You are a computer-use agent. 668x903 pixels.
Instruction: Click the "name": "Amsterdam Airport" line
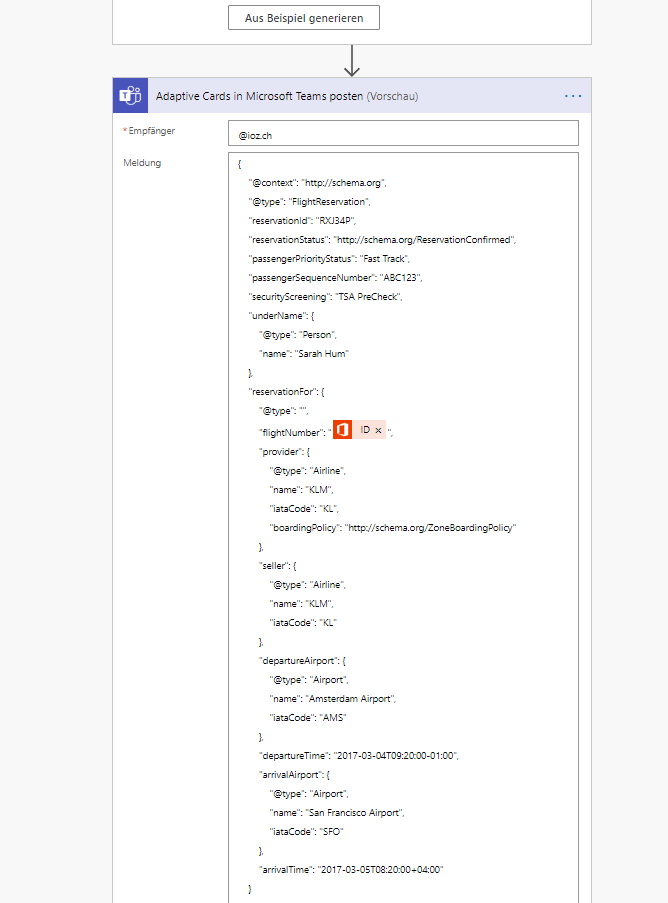click(333, 699)
